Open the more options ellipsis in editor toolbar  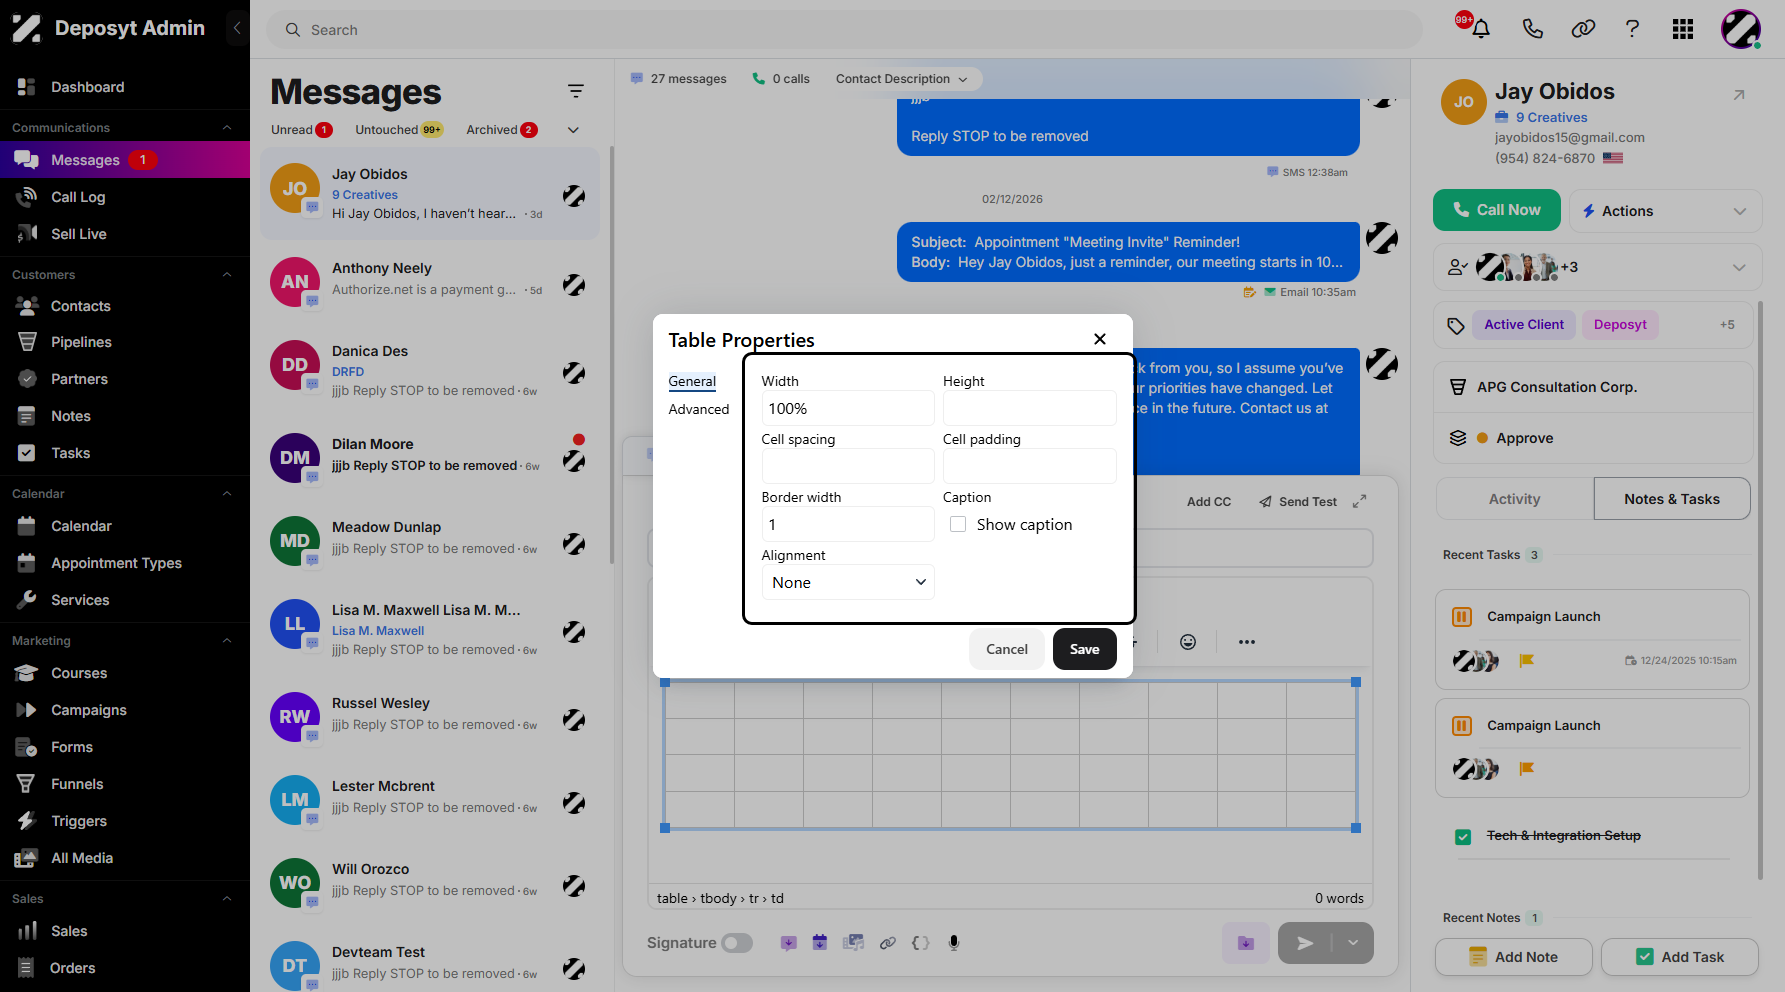1247,642
